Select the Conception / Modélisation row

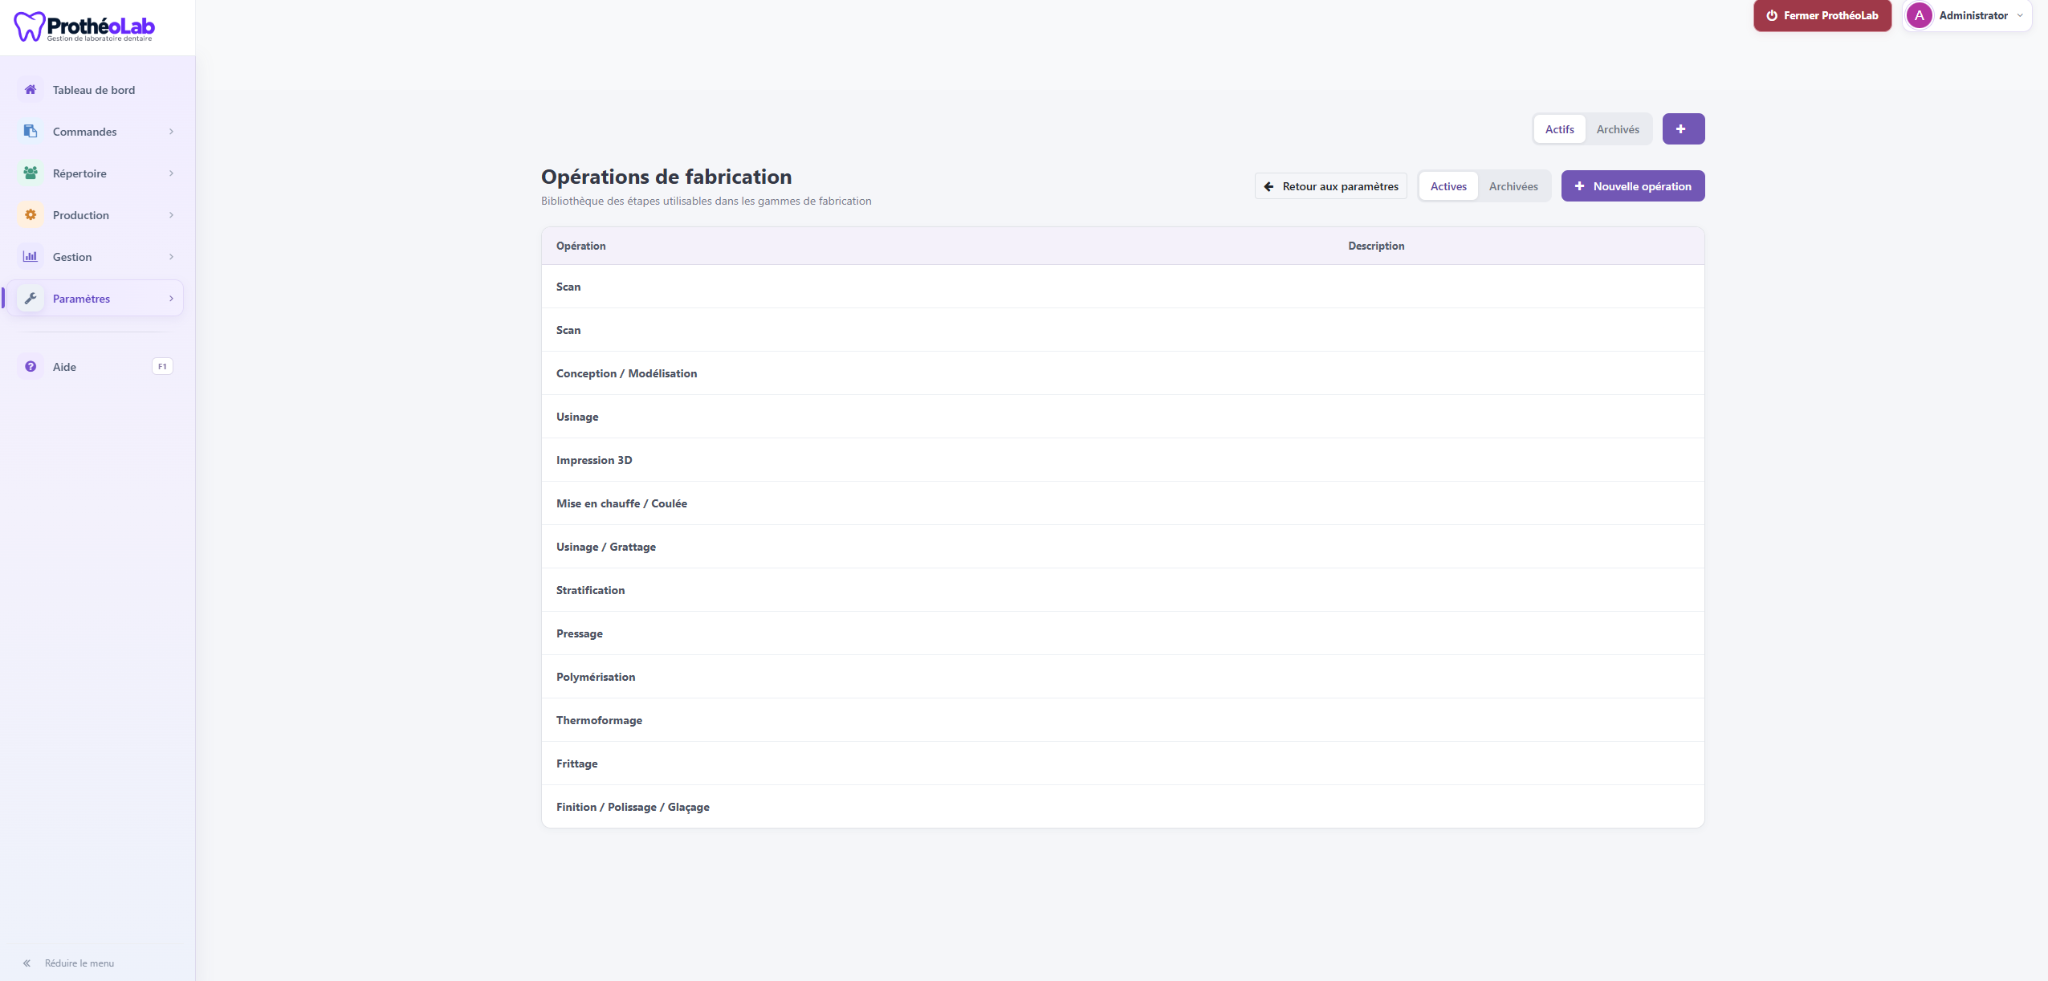1122,374
